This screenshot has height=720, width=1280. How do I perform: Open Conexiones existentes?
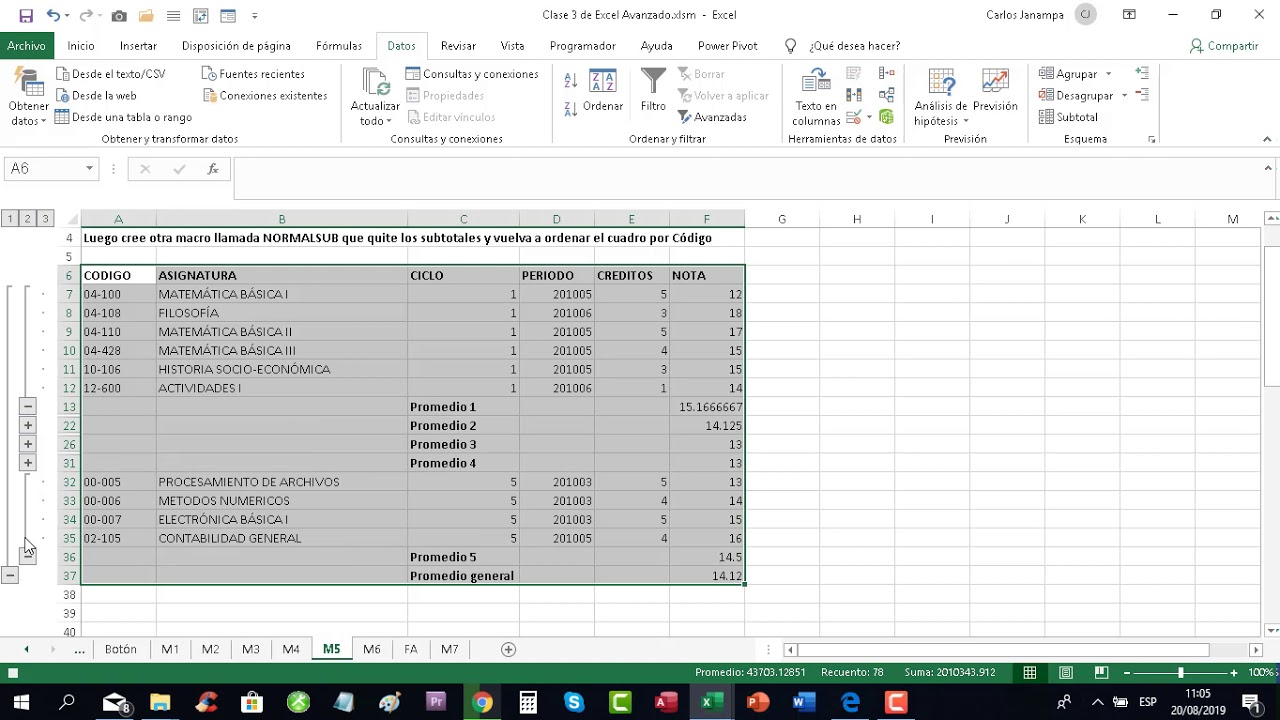pyautogui.click(x=265, y=96)
